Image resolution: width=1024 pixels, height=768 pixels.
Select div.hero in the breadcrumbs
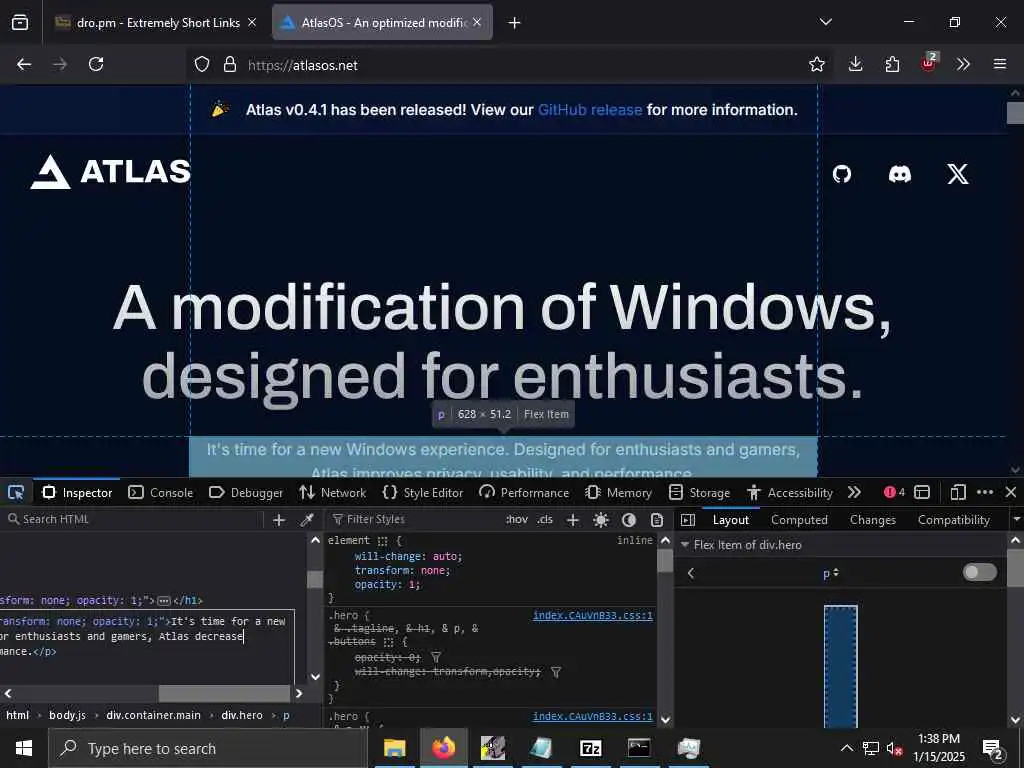click(242, 715)
